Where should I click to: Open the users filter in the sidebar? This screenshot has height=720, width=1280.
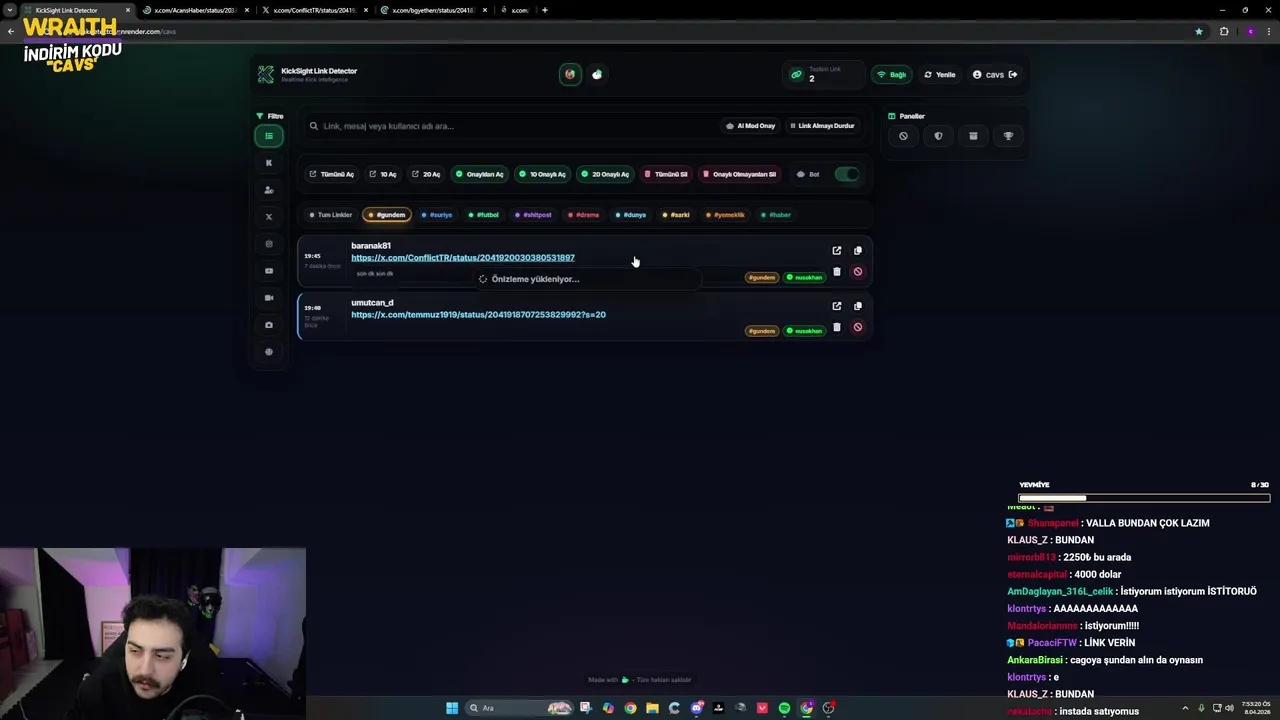[268, 190]
